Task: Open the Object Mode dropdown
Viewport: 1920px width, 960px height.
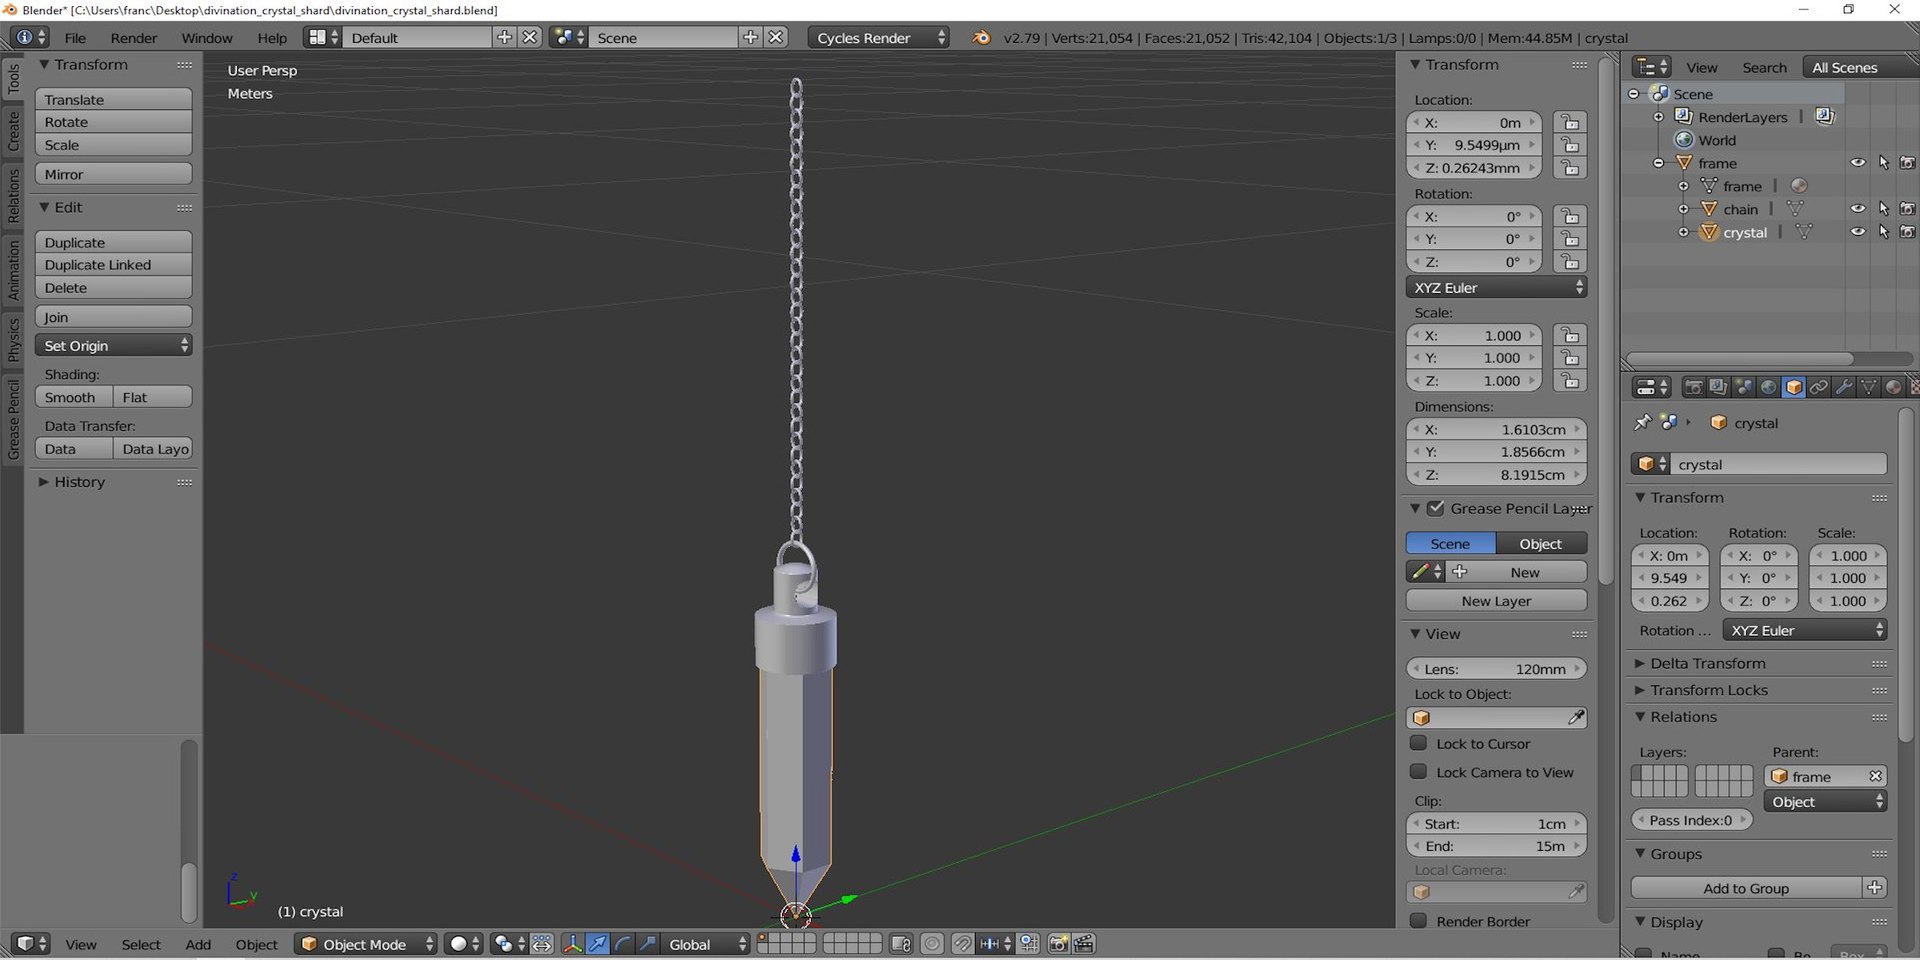Action: coord(367,944)
